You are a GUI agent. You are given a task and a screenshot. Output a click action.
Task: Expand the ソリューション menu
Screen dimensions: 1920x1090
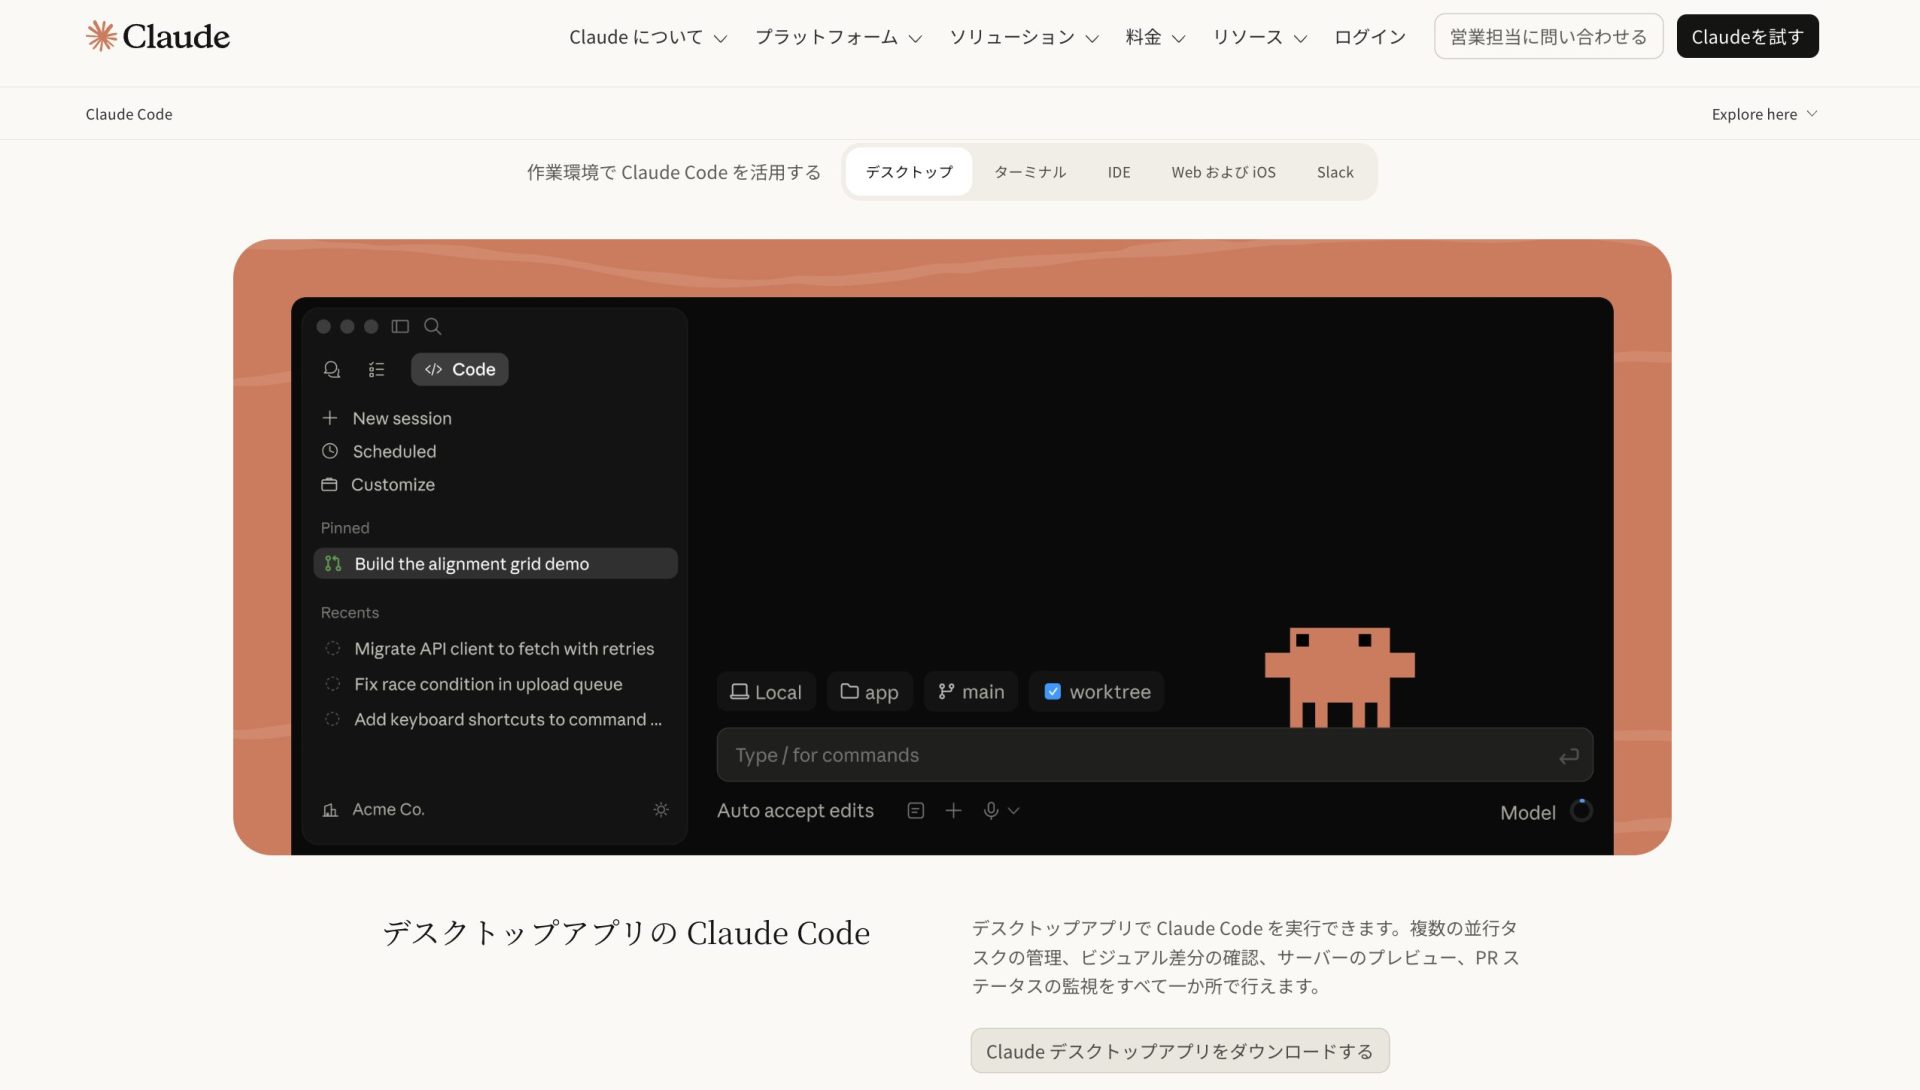1024,37
